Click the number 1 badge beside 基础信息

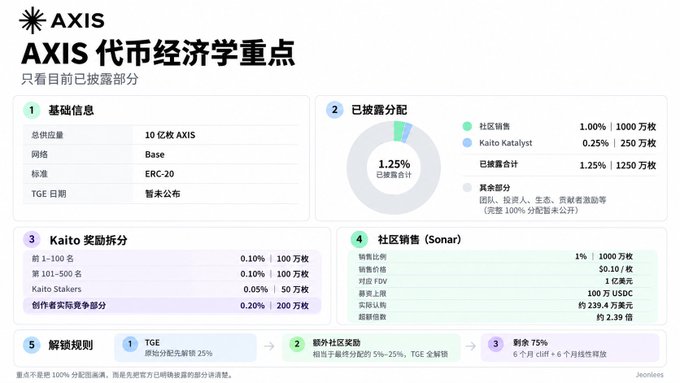(x=31, y=110)
